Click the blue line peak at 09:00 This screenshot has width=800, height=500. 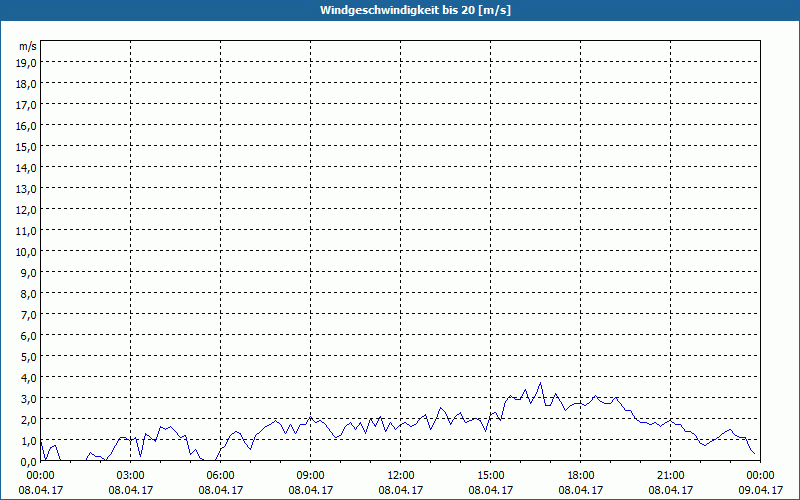click(310, 417)
